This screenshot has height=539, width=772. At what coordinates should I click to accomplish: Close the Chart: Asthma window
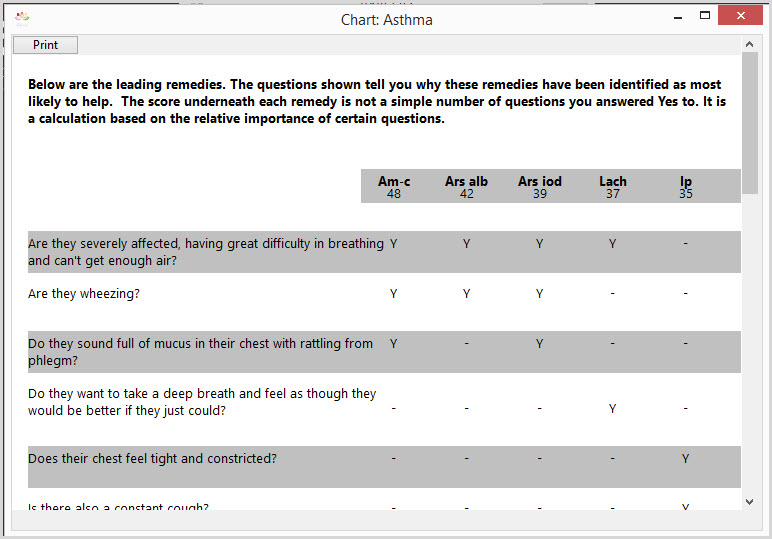coord(740,15)
